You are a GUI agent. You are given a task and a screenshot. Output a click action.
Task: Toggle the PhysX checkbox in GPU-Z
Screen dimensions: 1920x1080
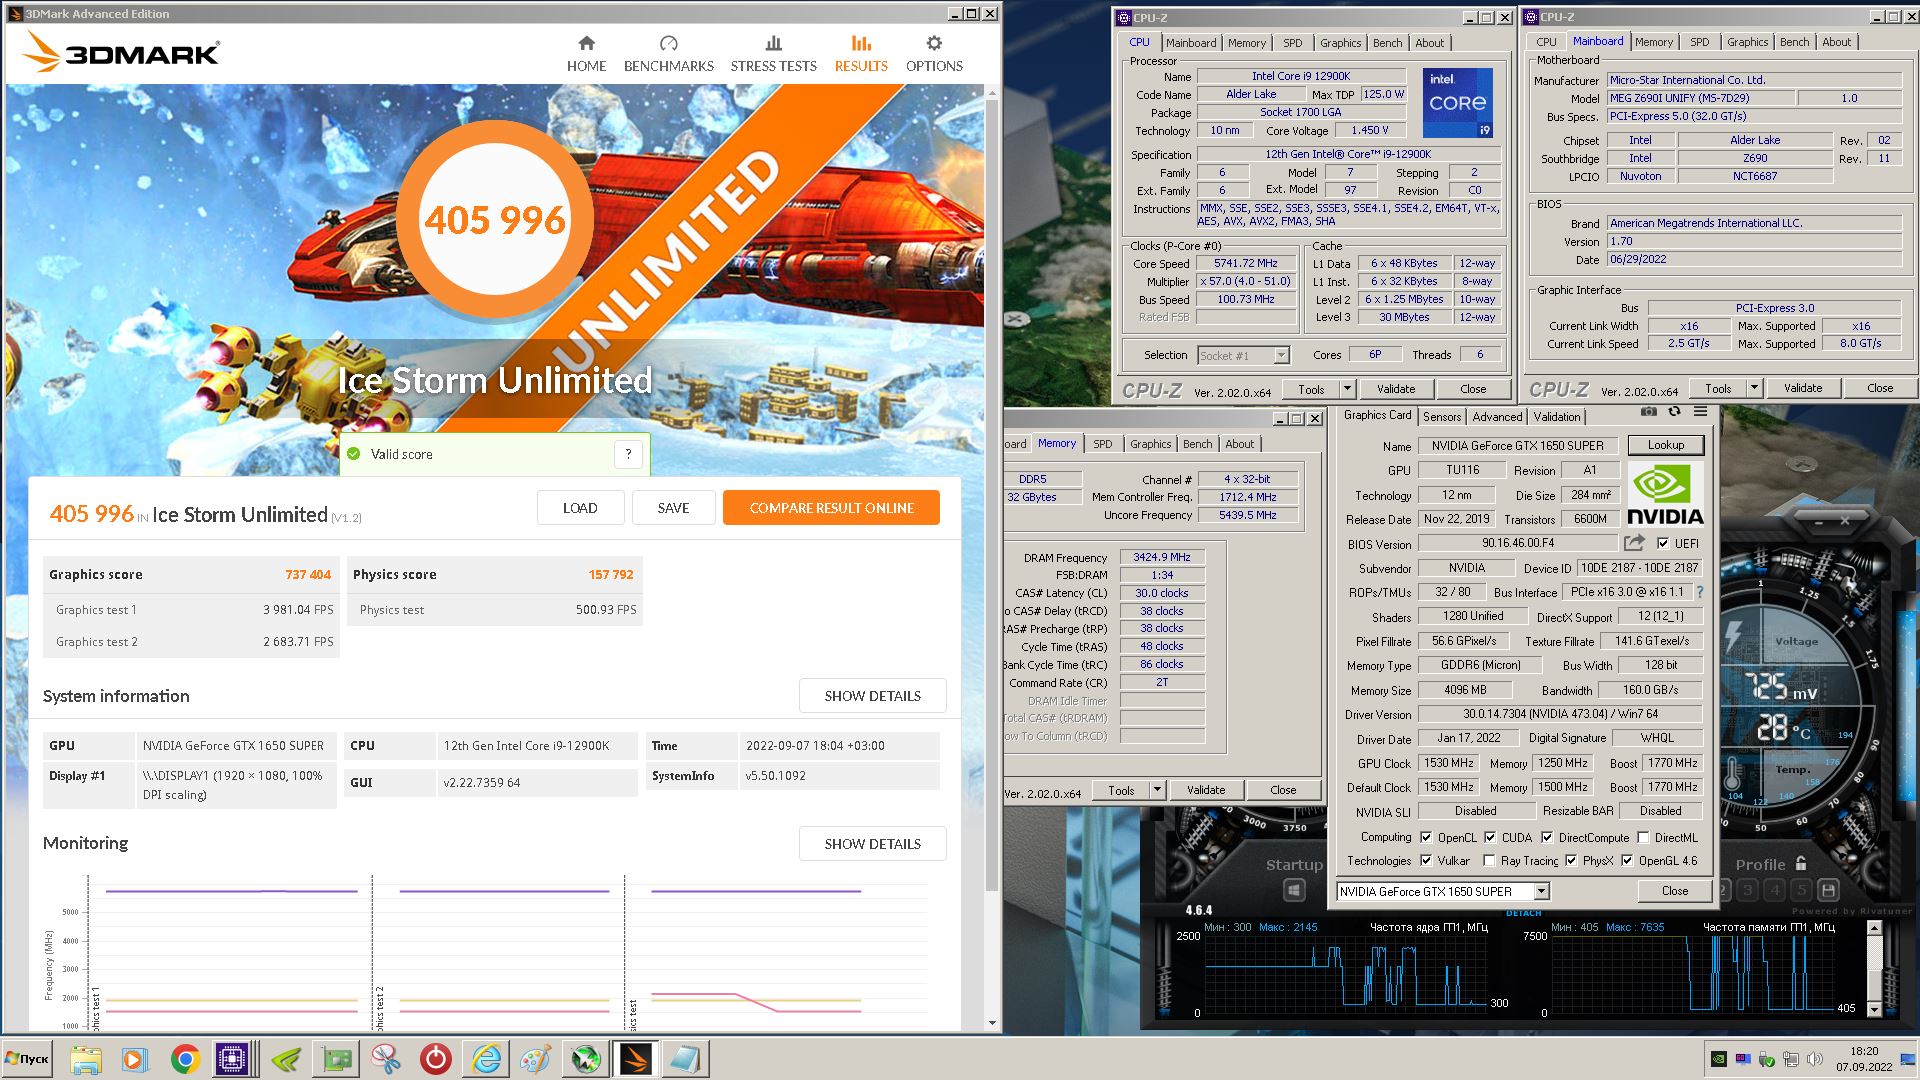1571,860
